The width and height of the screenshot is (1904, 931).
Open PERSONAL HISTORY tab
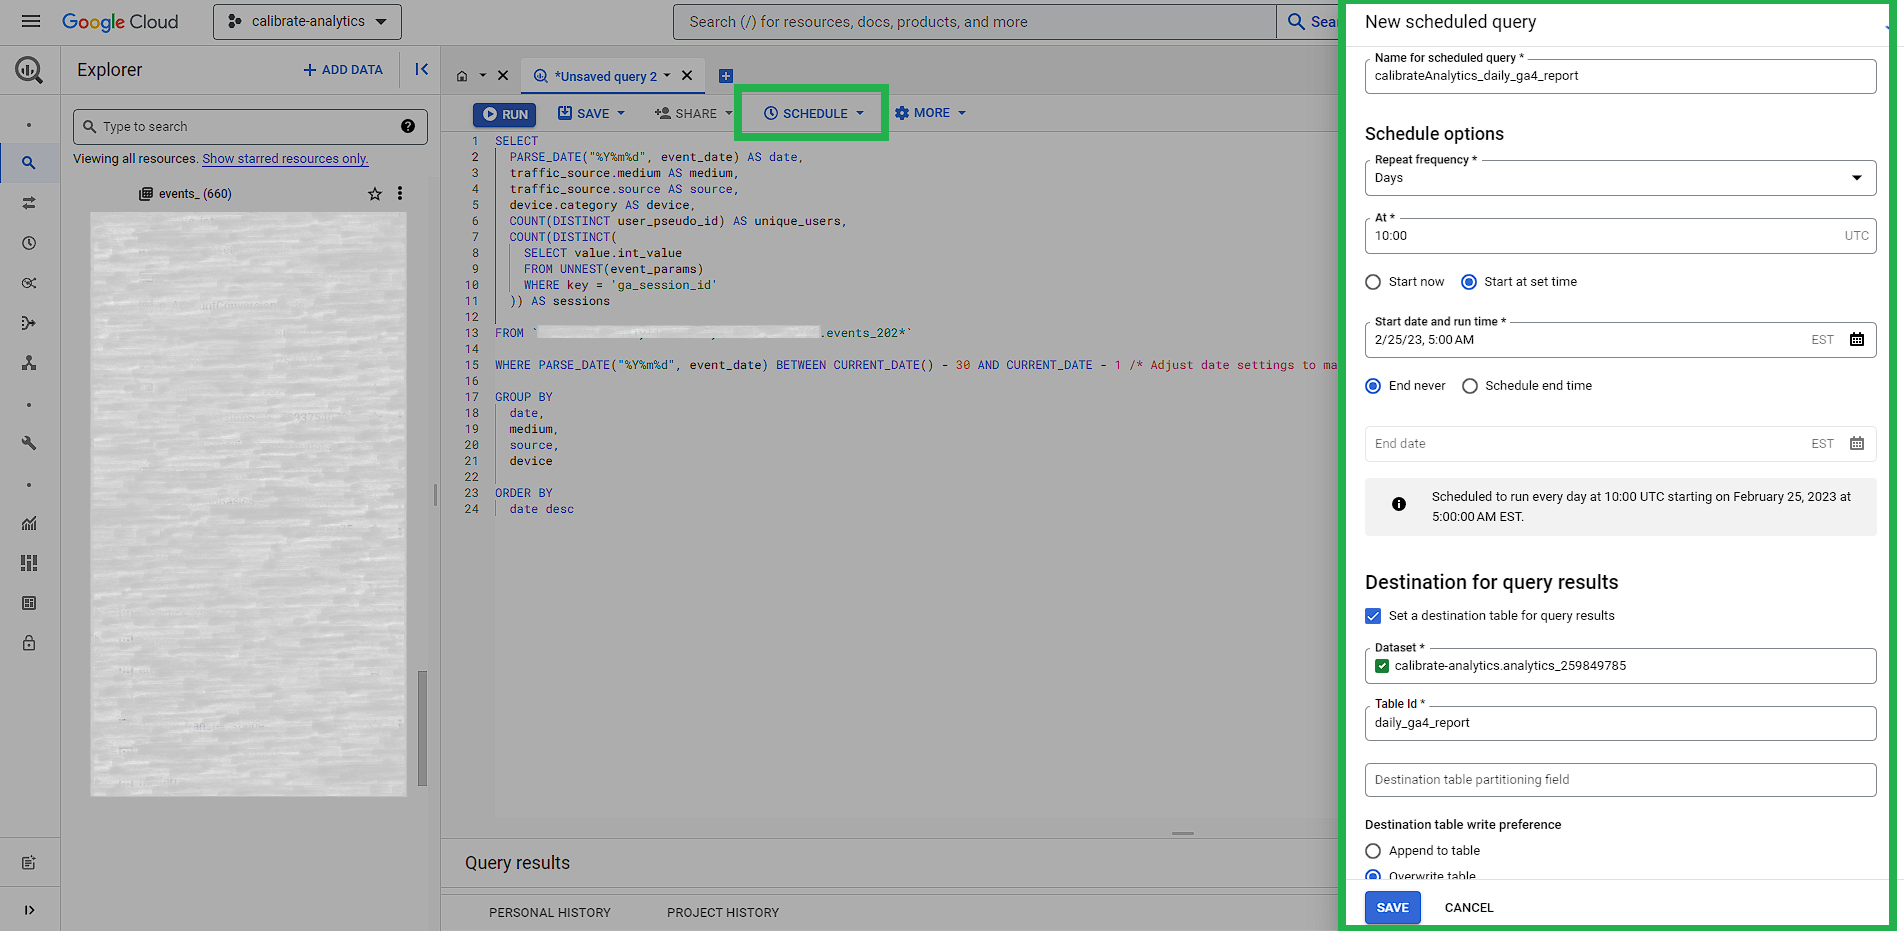550,912
